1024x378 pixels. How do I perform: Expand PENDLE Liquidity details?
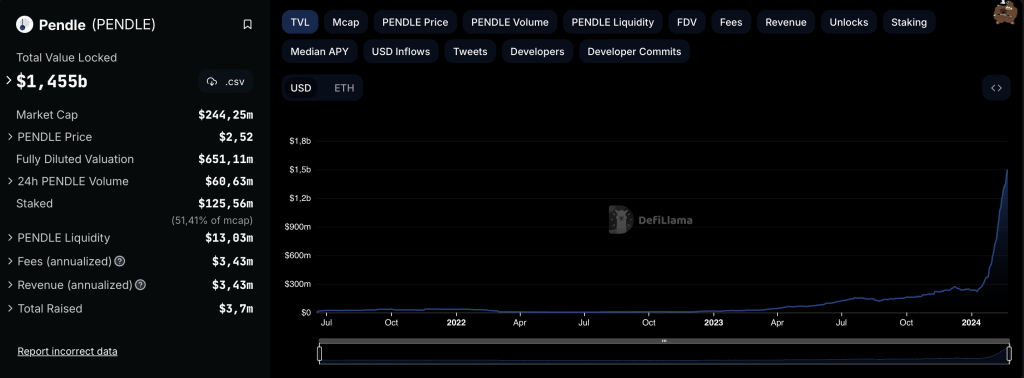point(10,238)
